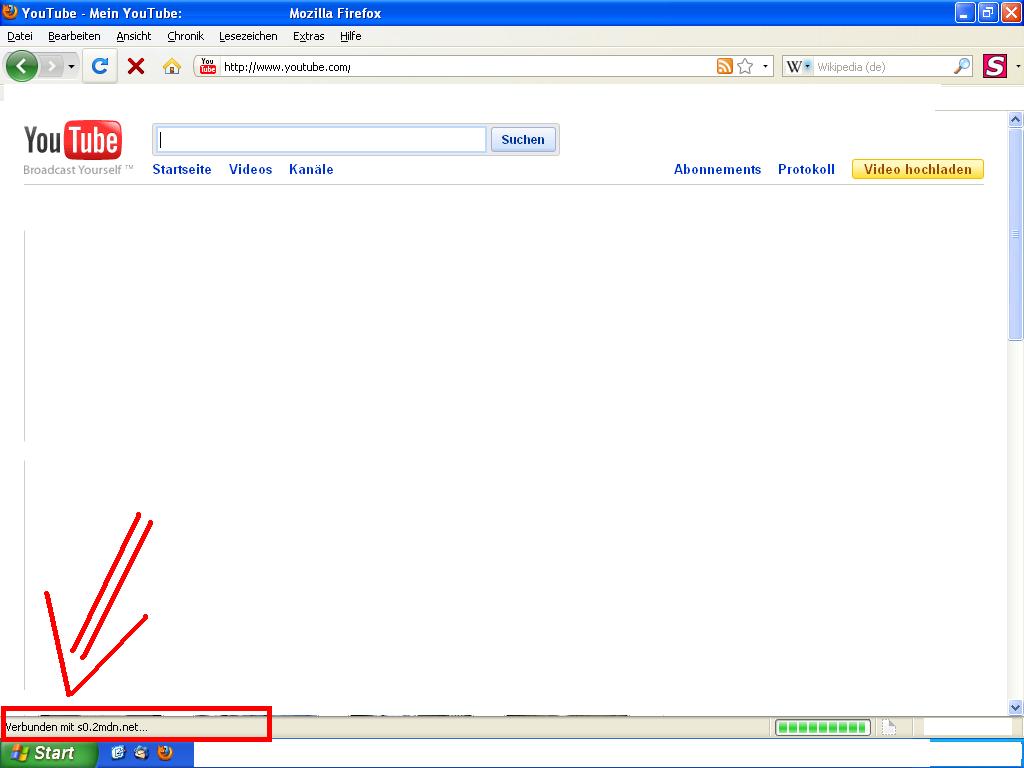Click the page scrollbar up arrow
The width and height of the screenshot is (1024, 768).
tap(1015, 120)
